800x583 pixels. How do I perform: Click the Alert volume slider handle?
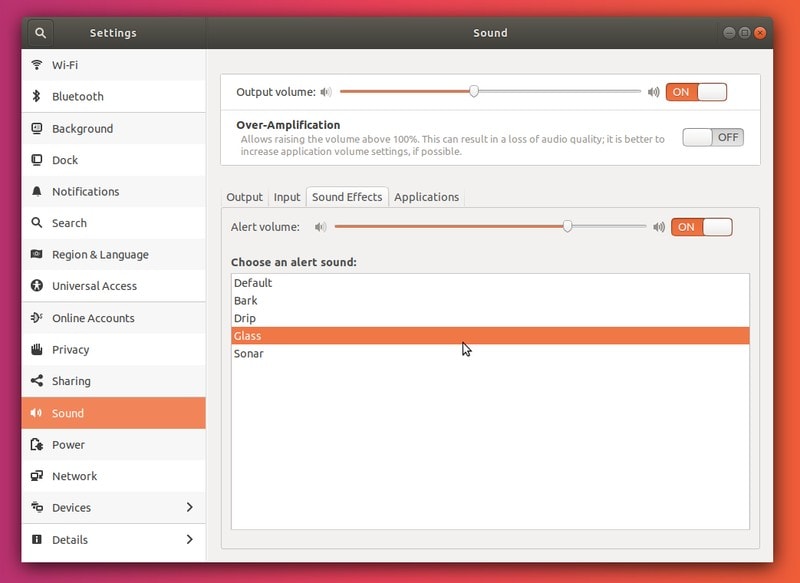pos(567,226)
